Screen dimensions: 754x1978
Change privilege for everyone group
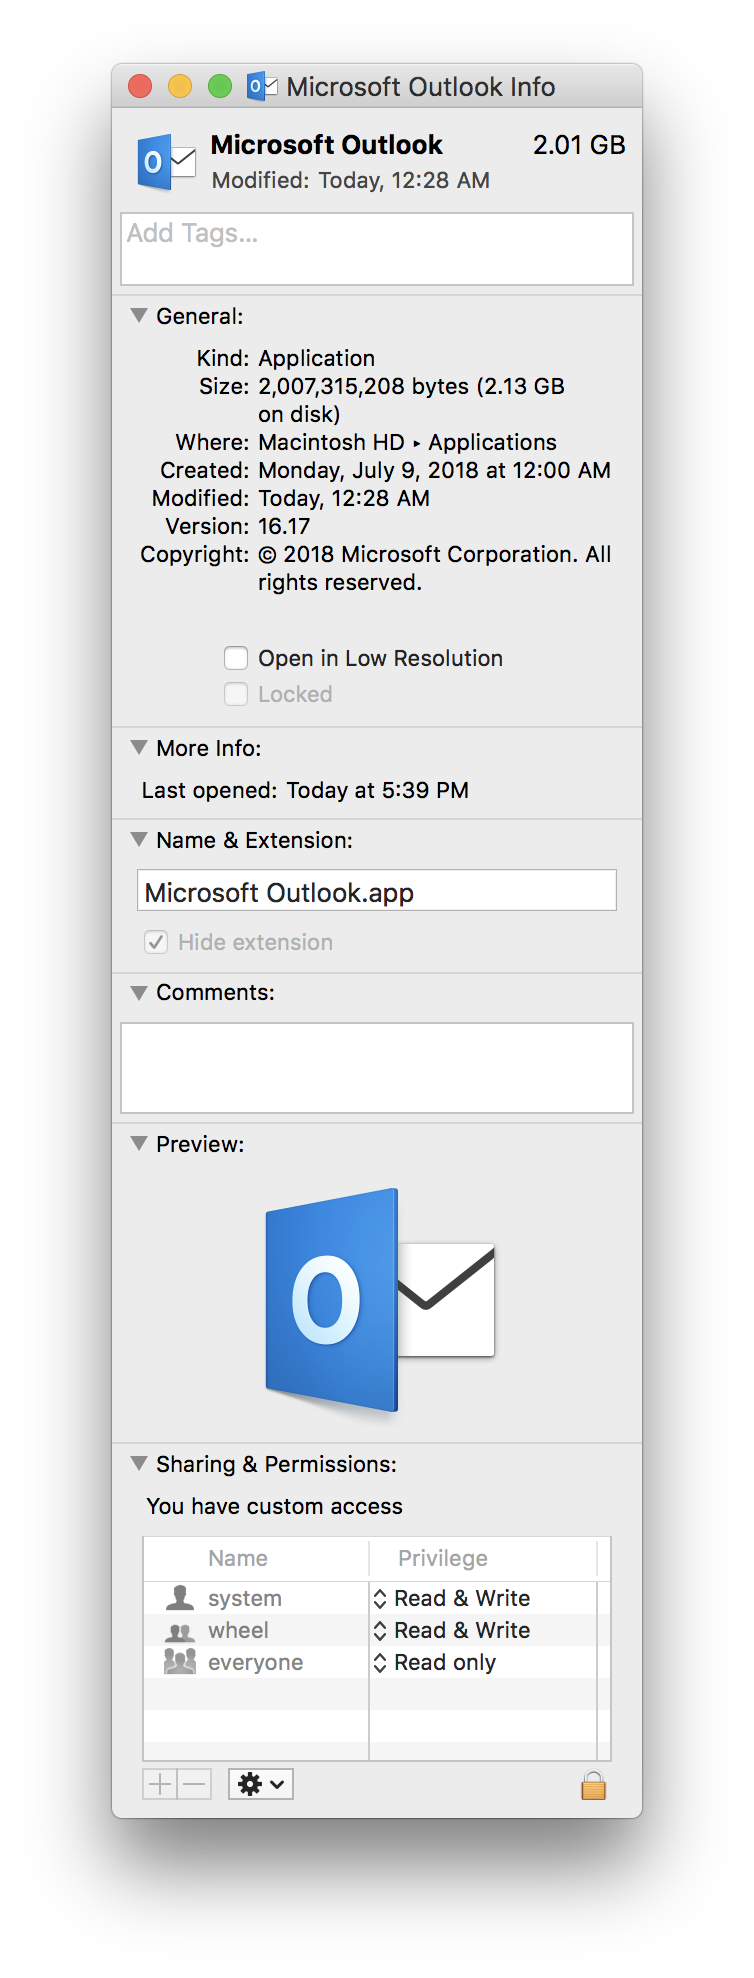435,1662
